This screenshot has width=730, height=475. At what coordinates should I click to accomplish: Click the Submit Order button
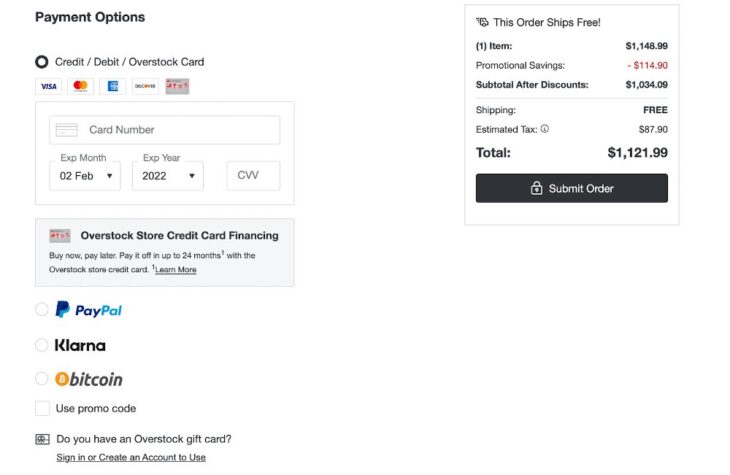[571, 188]
